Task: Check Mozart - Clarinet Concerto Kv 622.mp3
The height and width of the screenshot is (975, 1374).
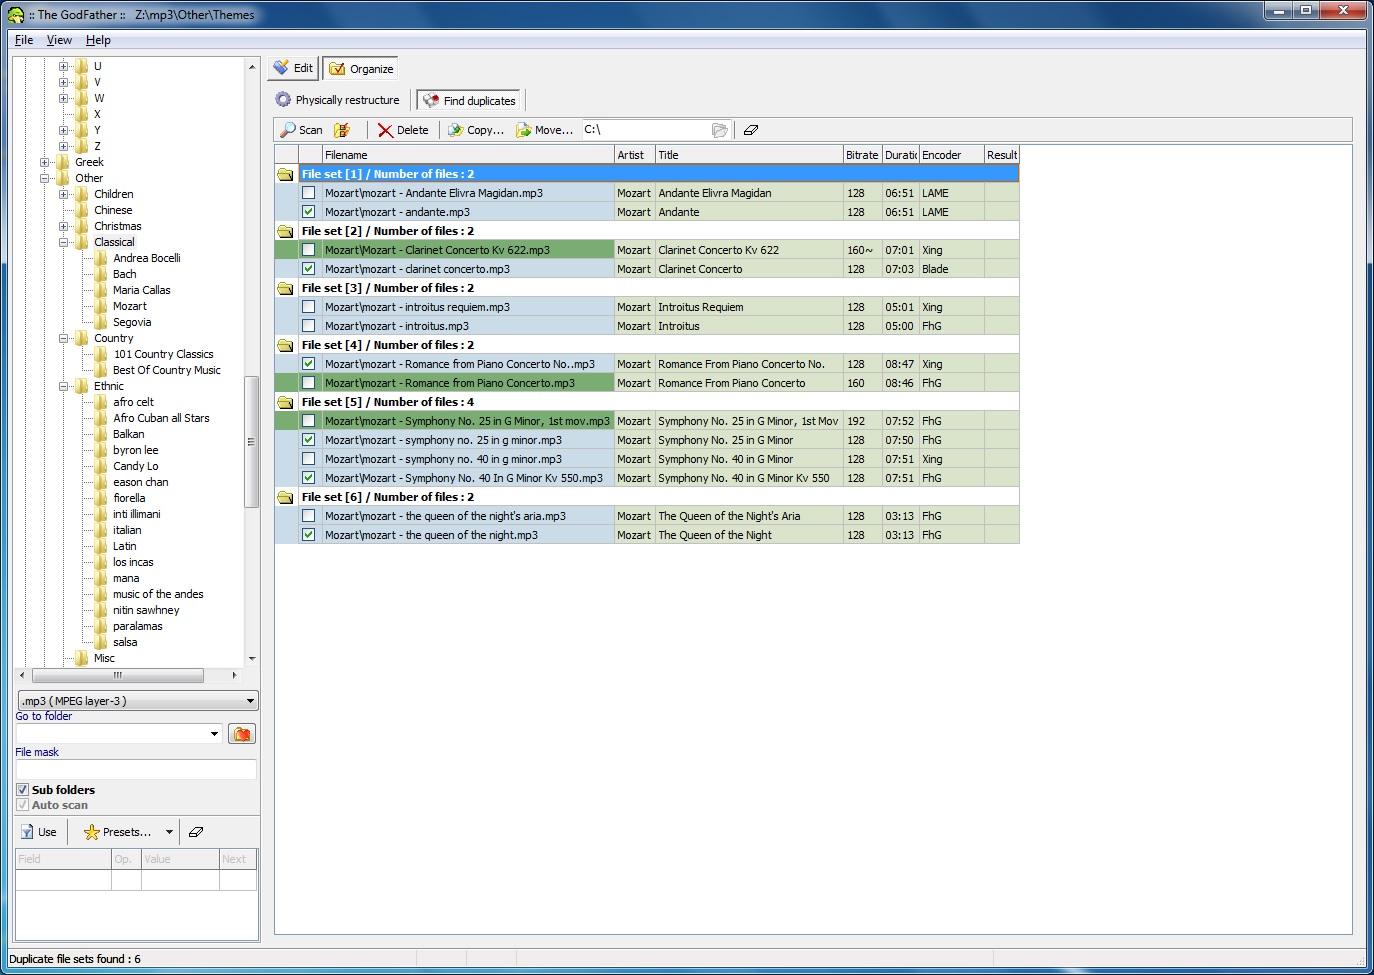Action: pos(309,250)
